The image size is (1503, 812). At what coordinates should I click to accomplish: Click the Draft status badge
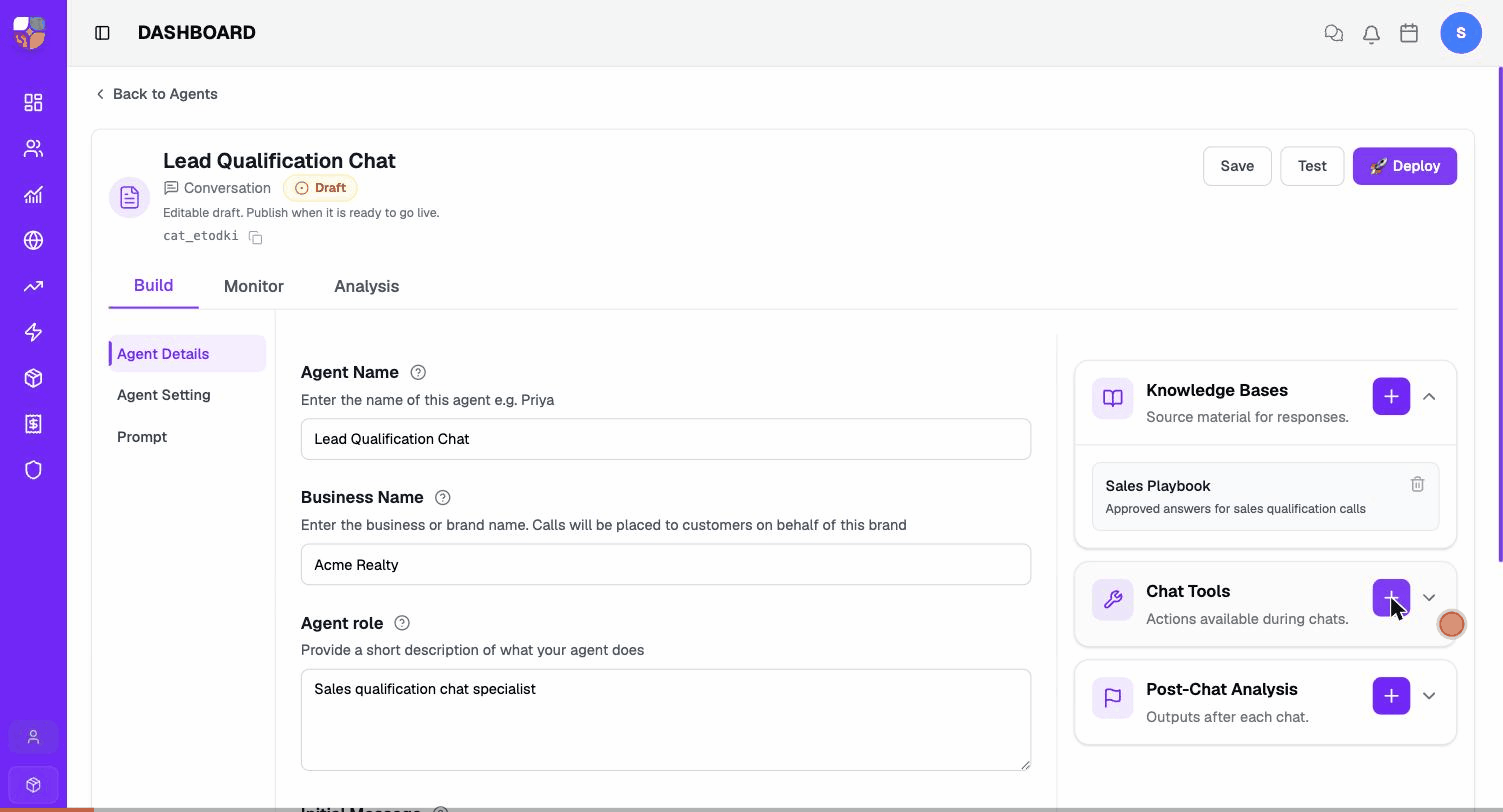(x=320, y=188)
